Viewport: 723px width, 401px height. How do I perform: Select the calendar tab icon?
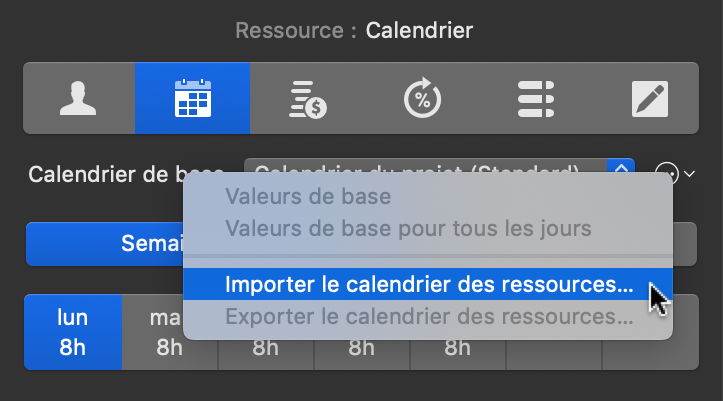(x=192, y=98)
